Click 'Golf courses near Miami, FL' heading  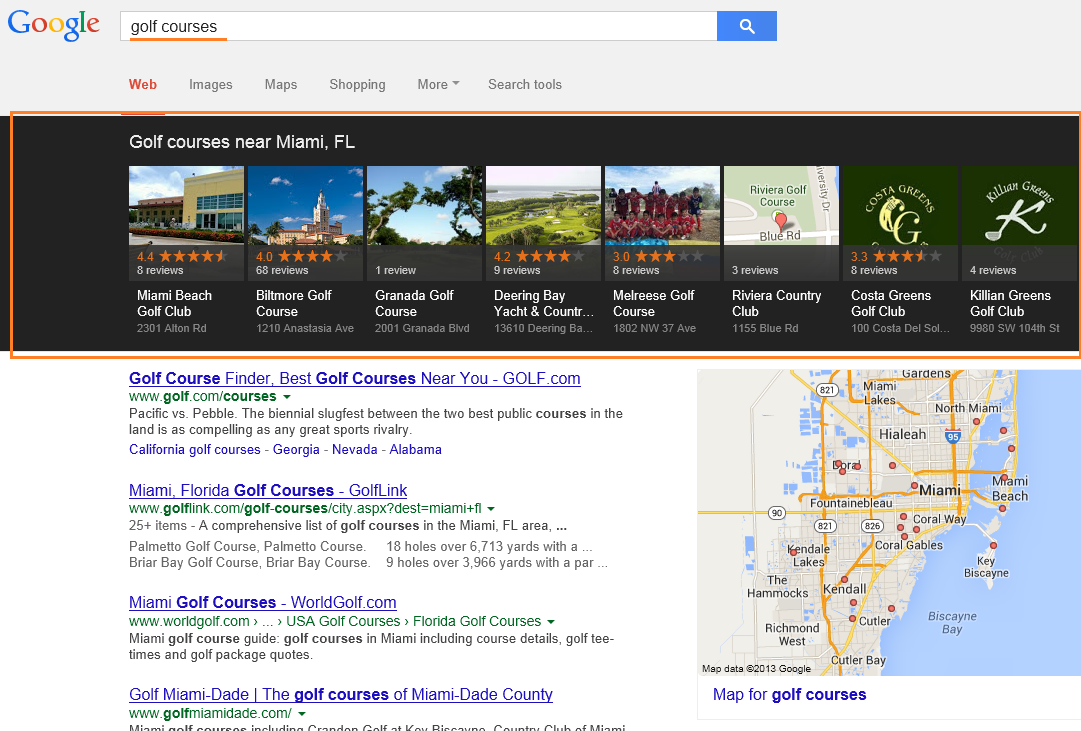pos(242,142)
